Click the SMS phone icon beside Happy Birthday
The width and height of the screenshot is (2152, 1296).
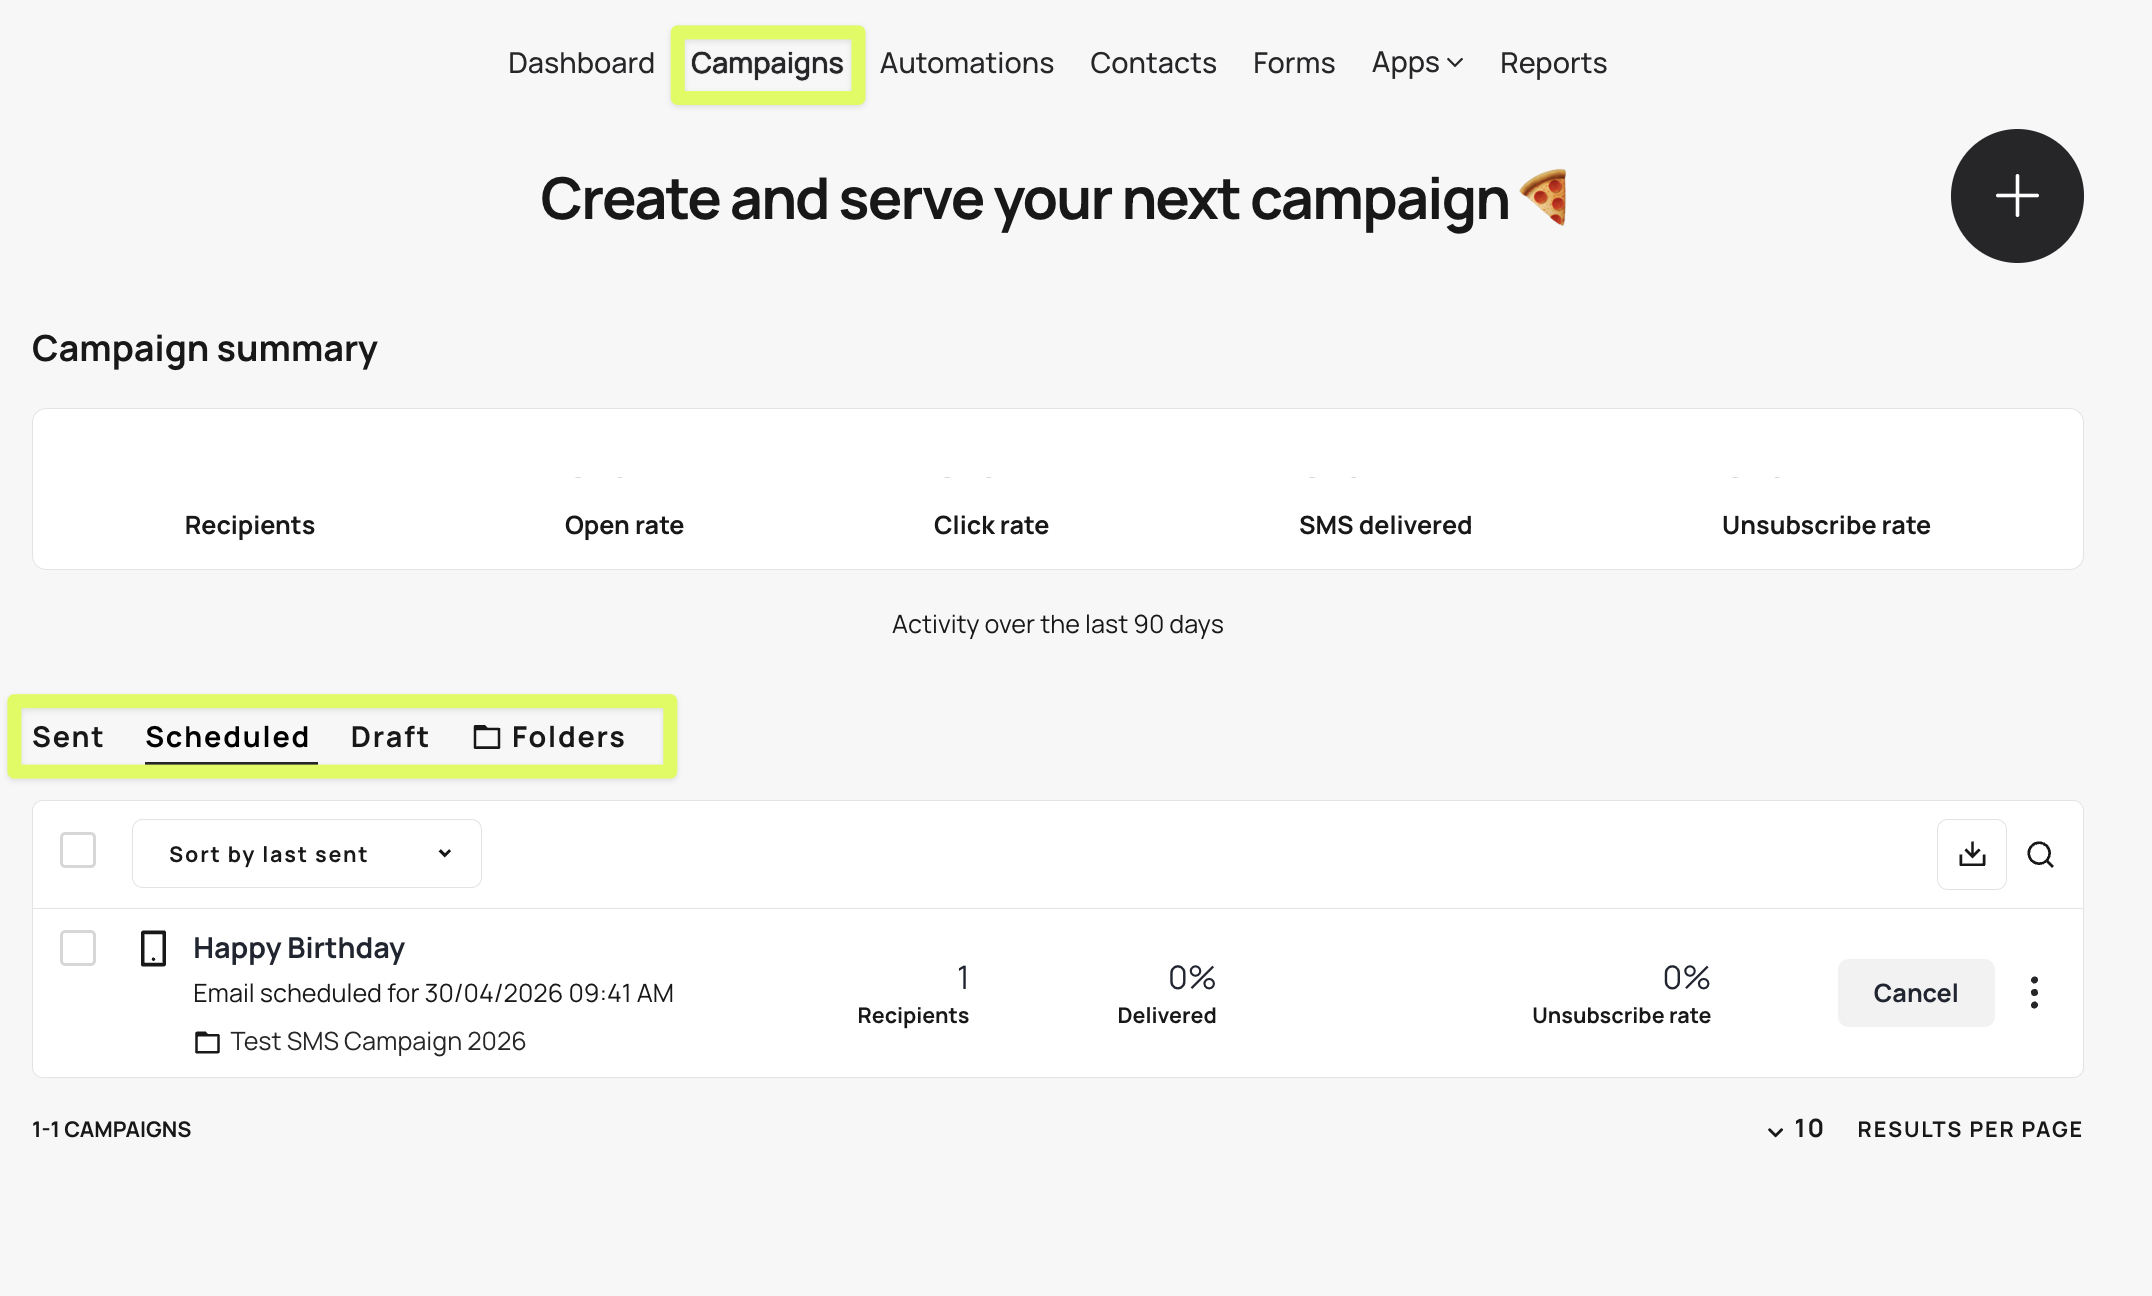153,948
